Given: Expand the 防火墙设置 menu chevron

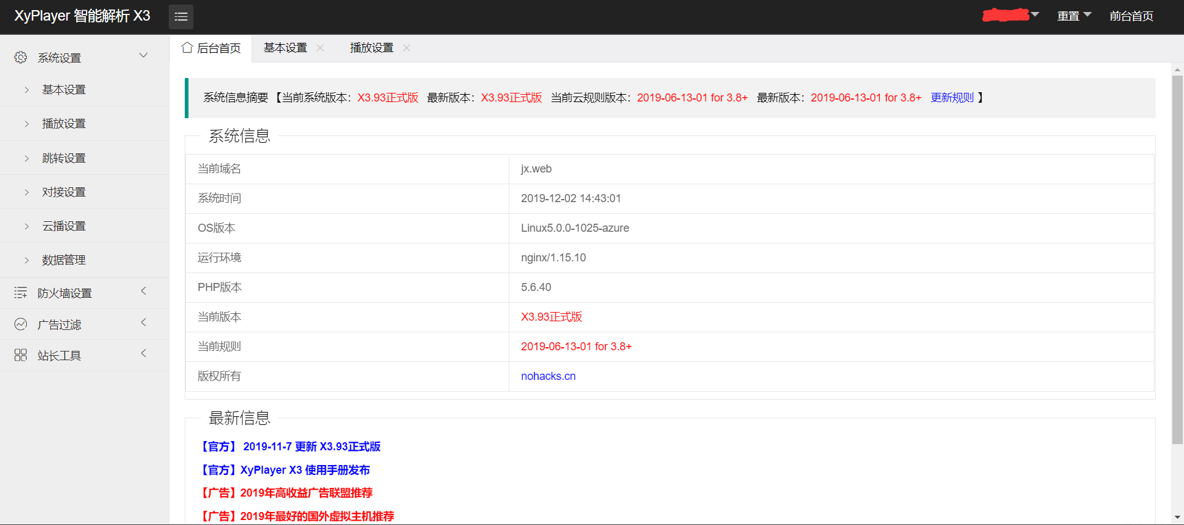Looking at the screenshot, I should coord(143,292).
